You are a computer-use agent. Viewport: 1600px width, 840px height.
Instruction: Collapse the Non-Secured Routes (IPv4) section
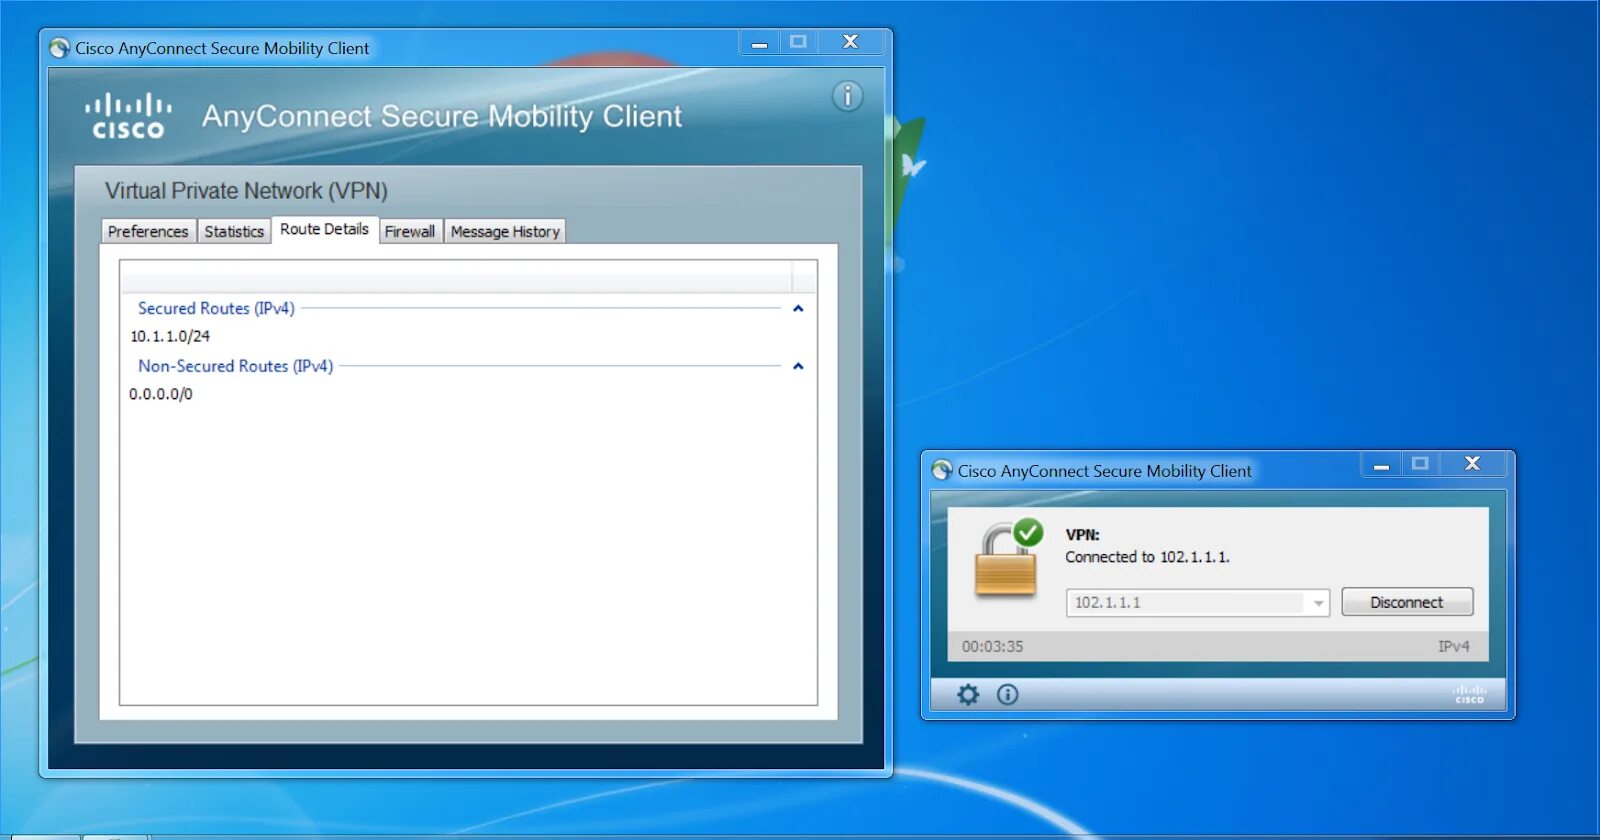tap(798, 367)
